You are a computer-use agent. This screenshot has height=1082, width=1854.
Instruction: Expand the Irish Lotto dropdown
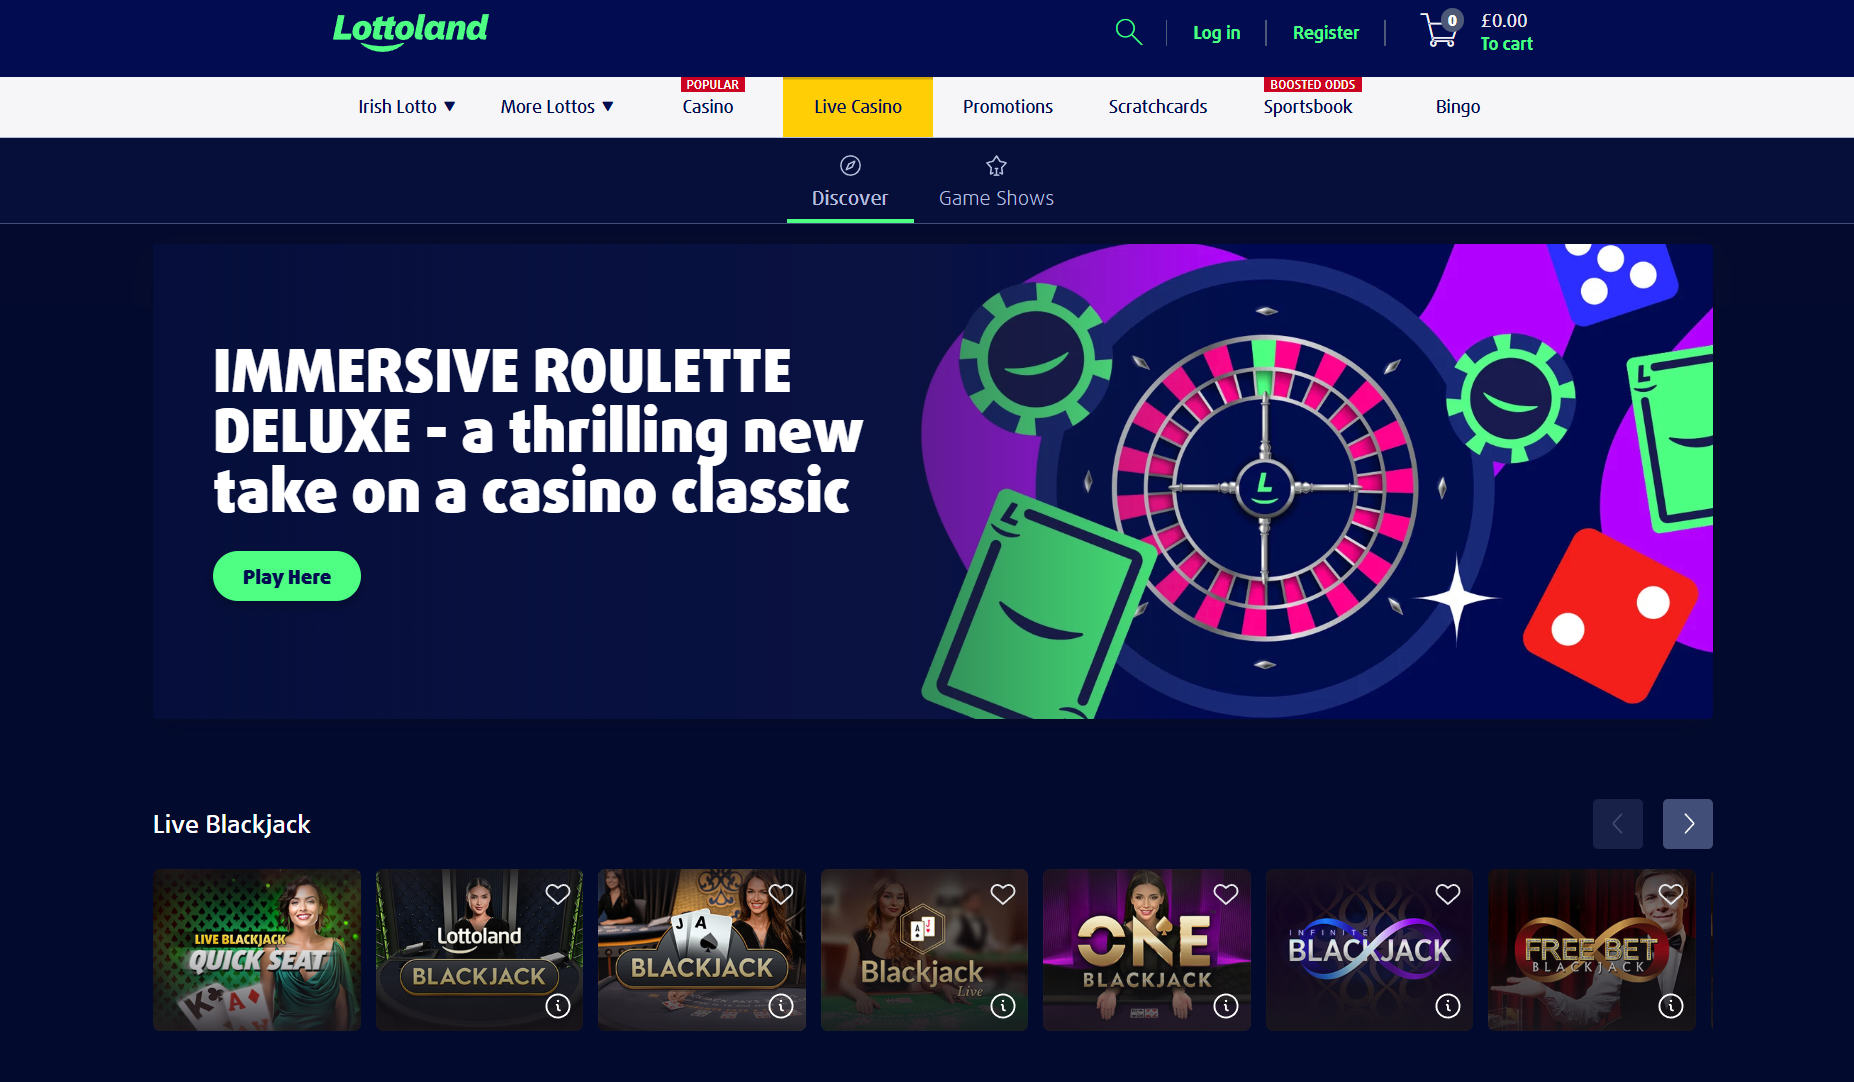(407, 107)
